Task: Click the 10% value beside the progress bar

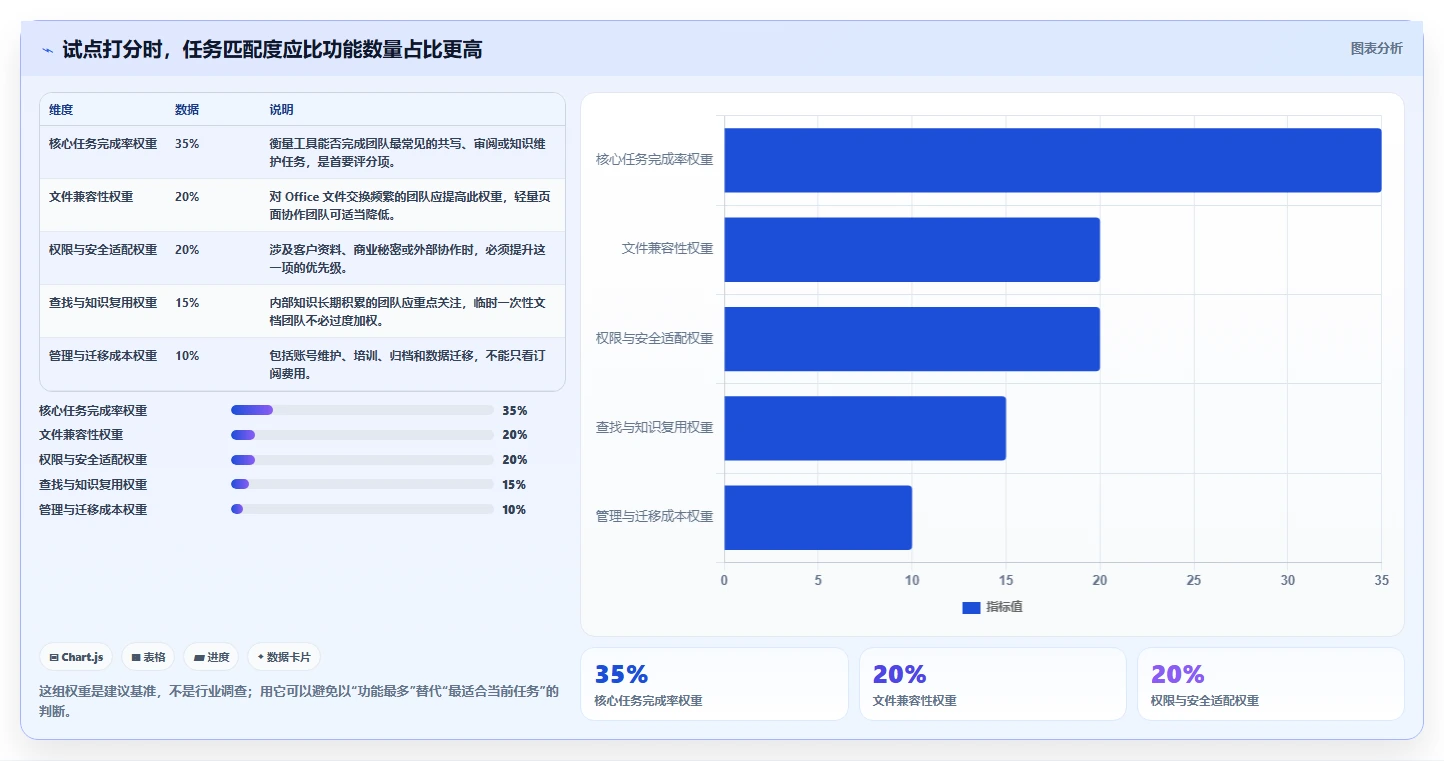Action: pyautogui.click(x=514, y=510)
